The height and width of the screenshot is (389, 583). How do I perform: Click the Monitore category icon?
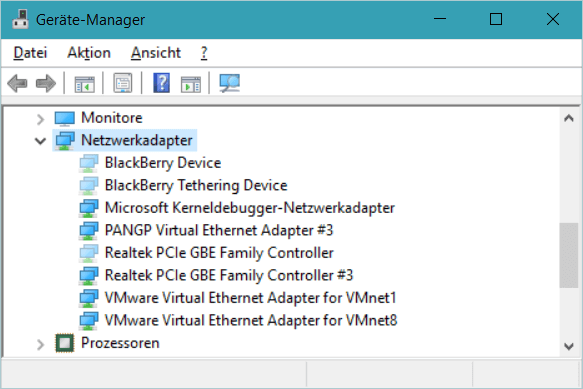point(65,119)
